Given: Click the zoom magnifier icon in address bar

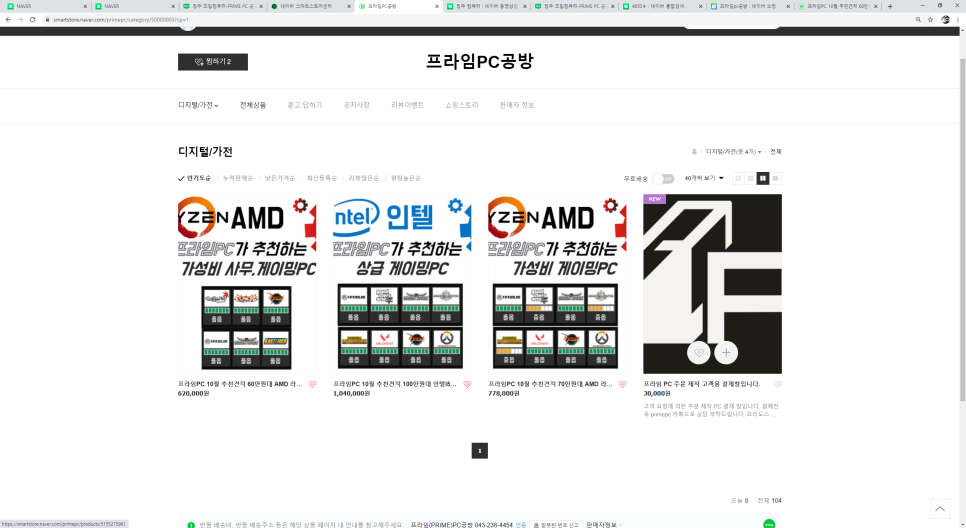Looking at the screenshot, I should pyautogui.click(x=918, y=20).
